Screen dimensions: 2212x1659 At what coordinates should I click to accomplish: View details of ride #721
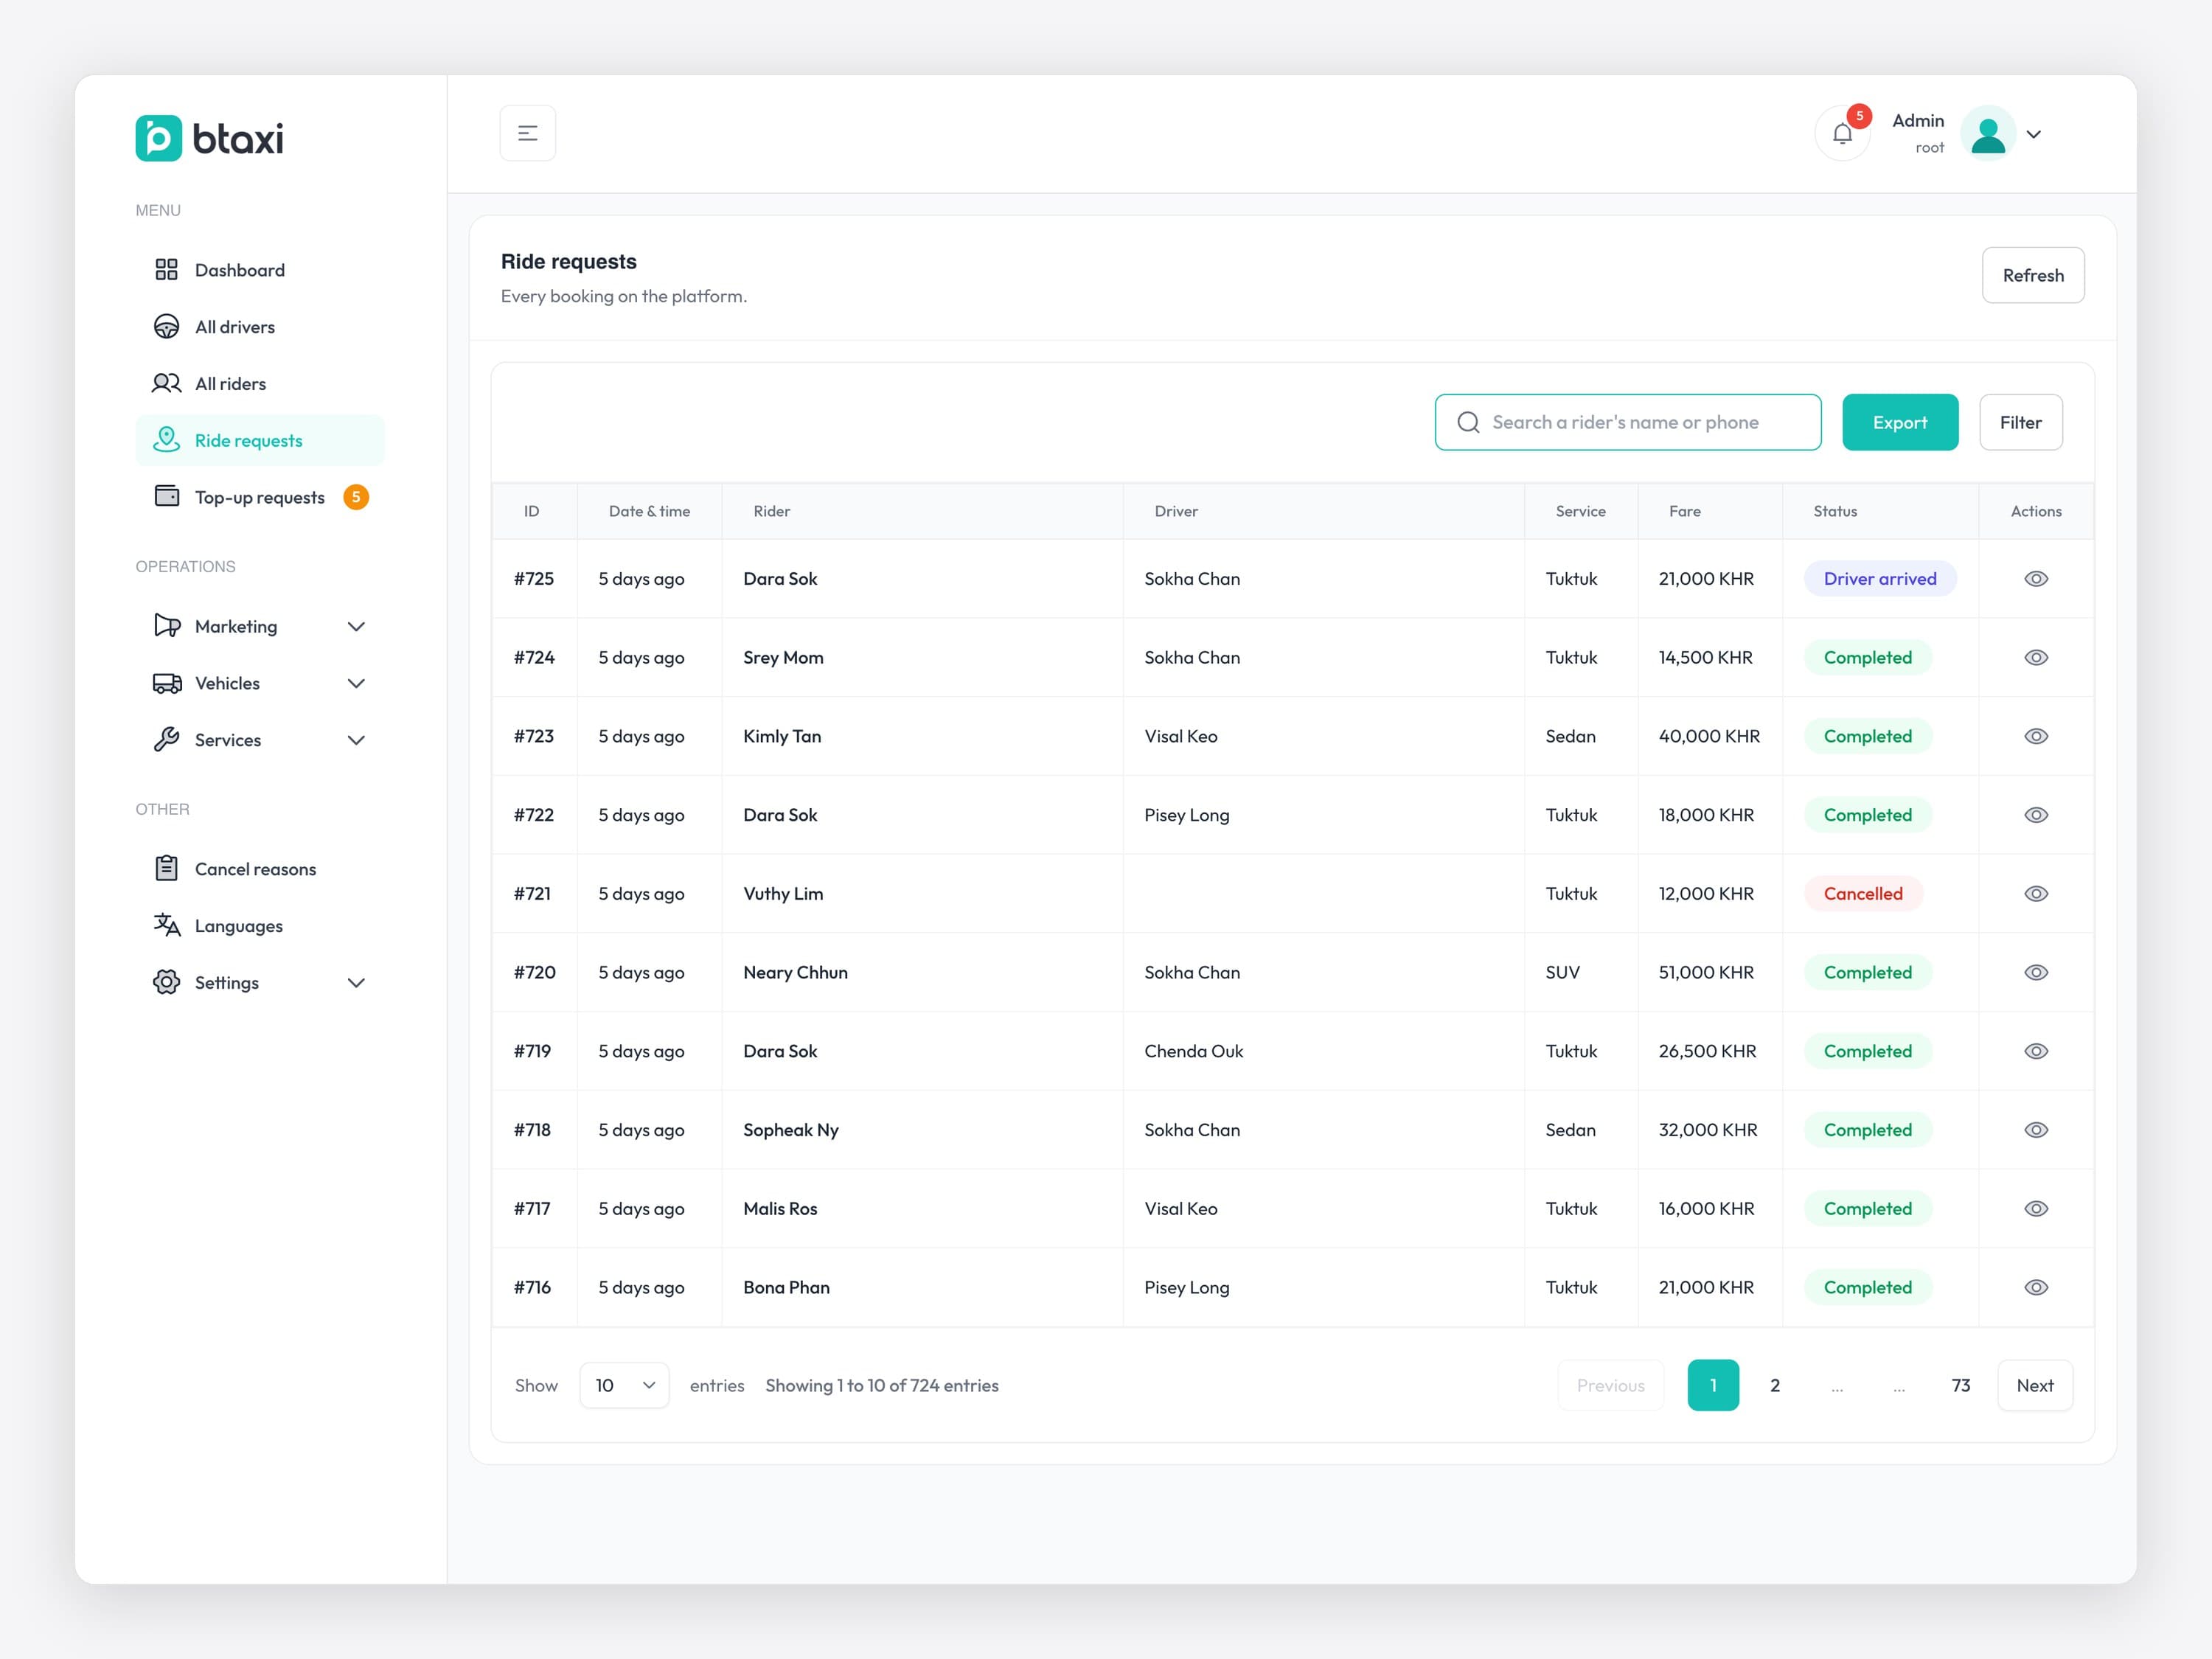coord(2036,894)
